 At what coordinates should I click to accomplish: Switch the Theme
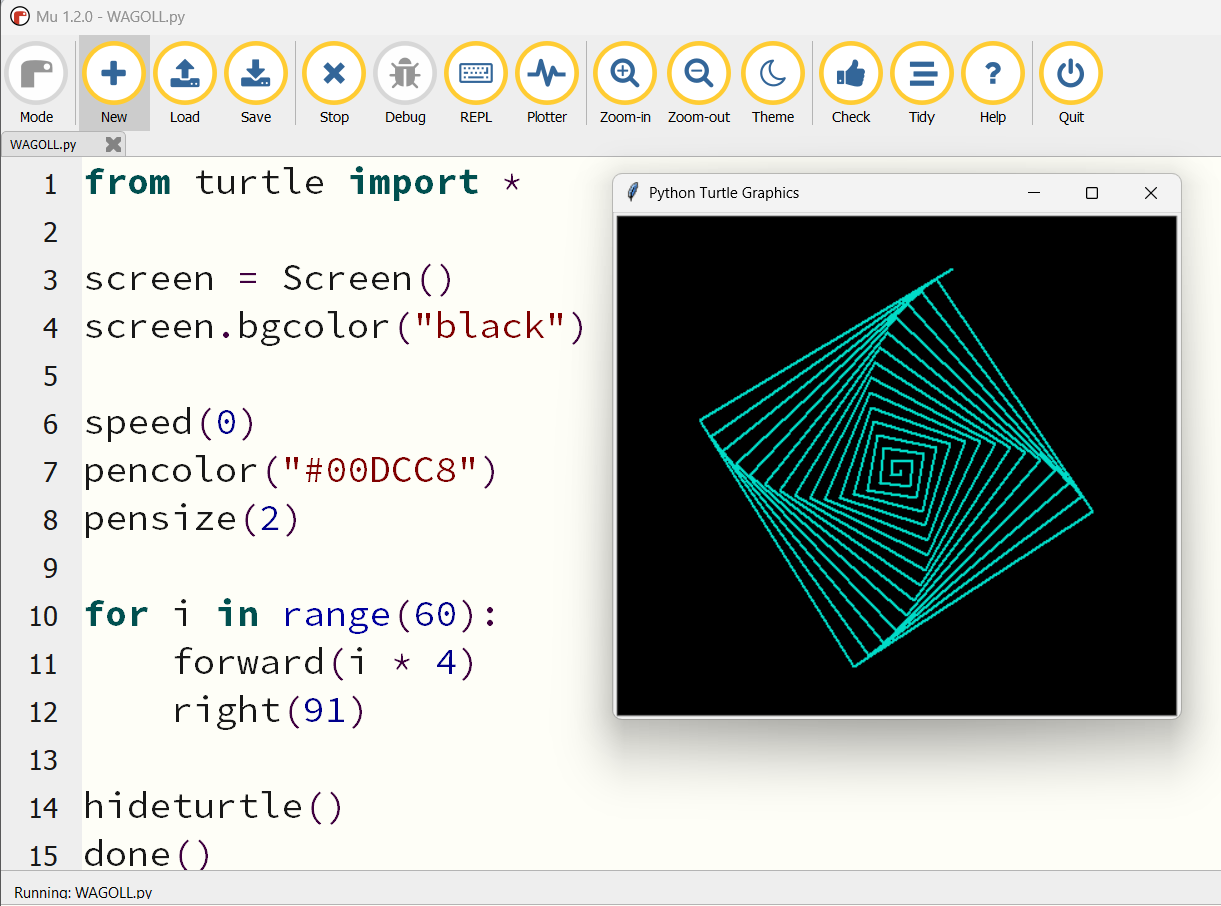(x=773, y=84)
